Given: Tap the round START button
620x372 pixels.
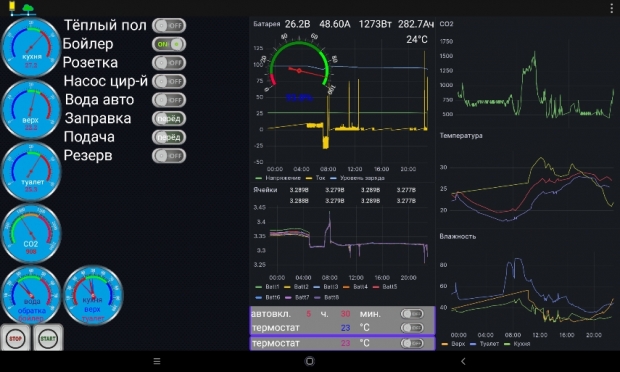Looking at the screenshot, I should tap(48, 338).
